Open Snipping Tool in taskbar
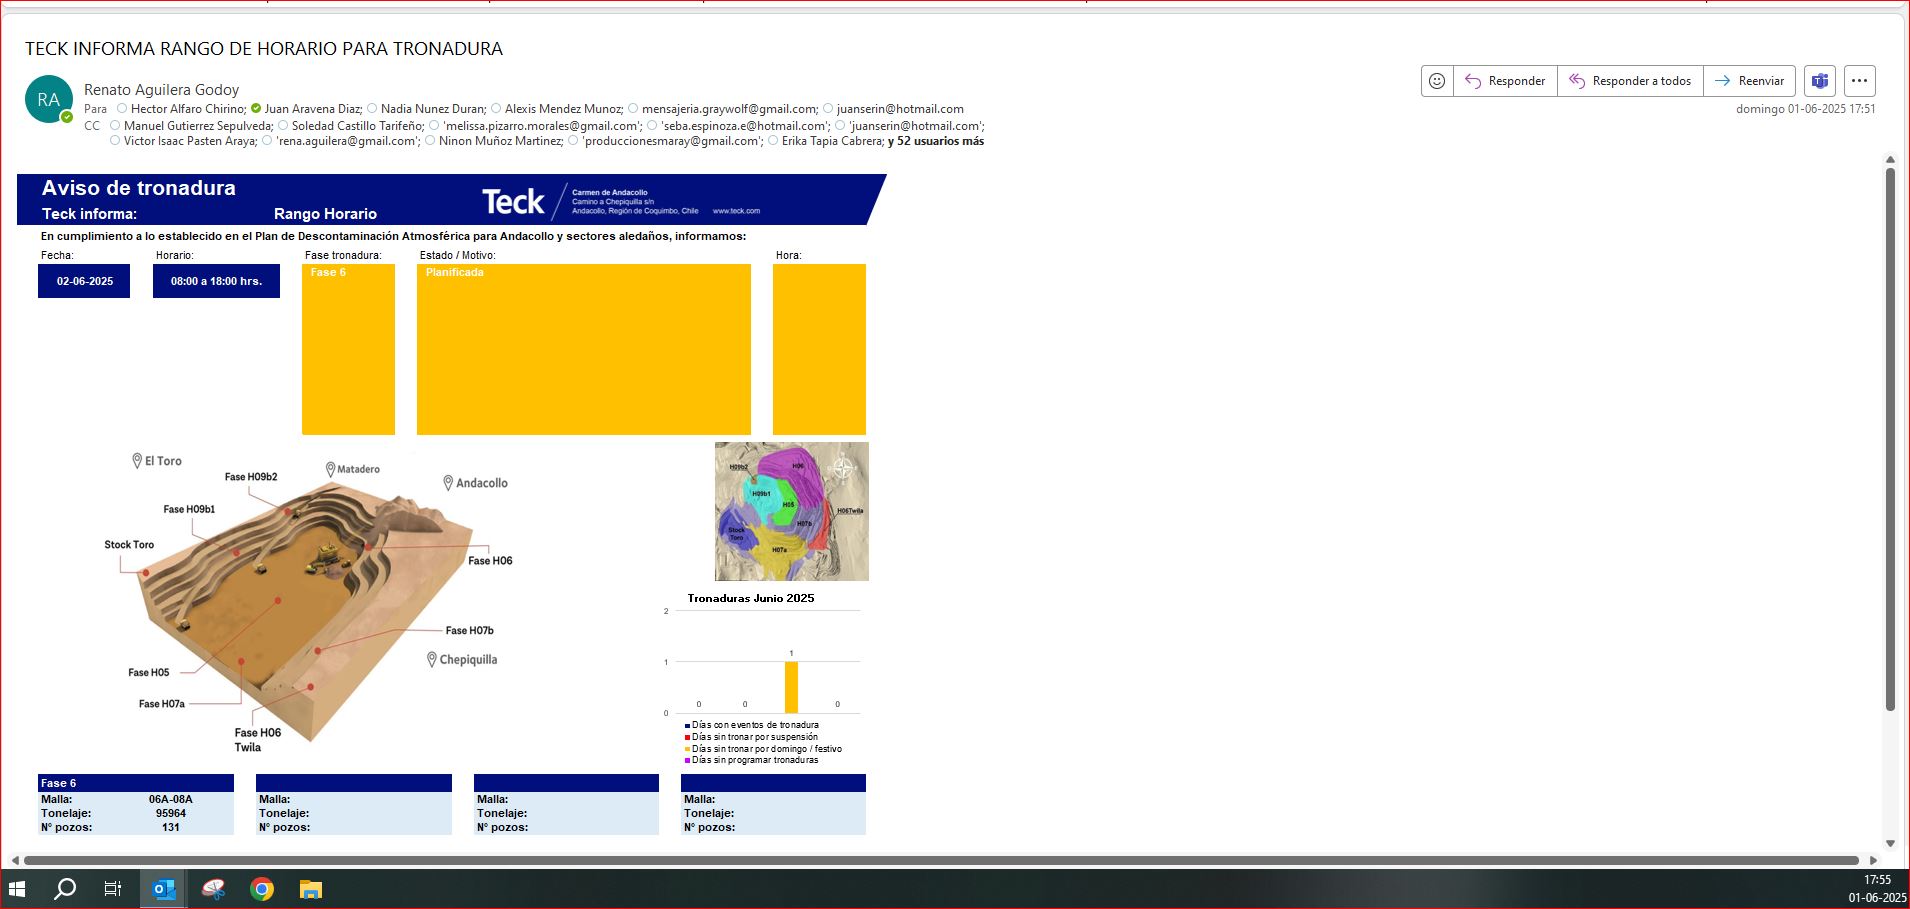 (x=213, y=888)
